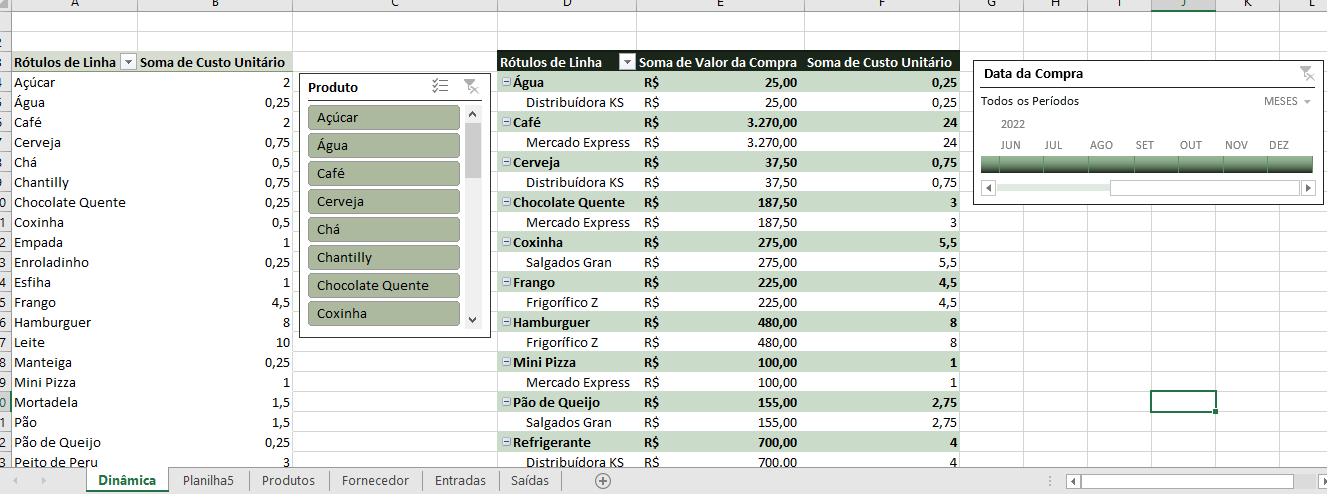This screenshot has height=494, width=1327.
Task: Open the Rótulos de Linha filter of the middle pivot table
Action: [x=627, y=62]
